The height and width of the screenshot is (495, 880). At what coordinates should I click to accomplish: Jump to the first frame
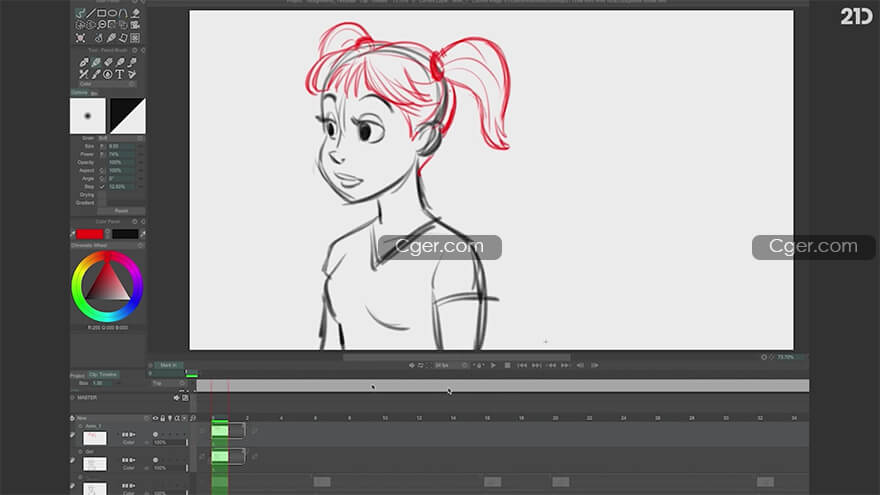pyautogui.click(x=521, y=365)
